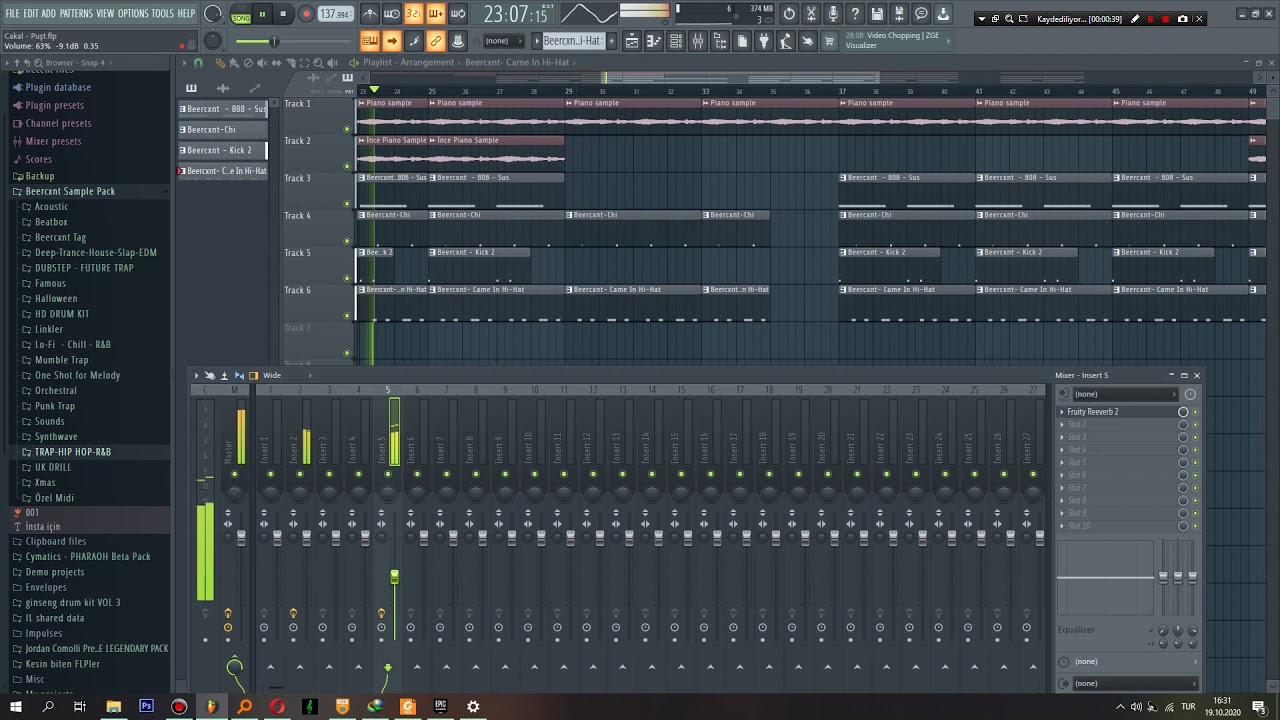1280x720 pixels.
Task: Select the playlist pencil draw tool
Action: click(220, 63)
